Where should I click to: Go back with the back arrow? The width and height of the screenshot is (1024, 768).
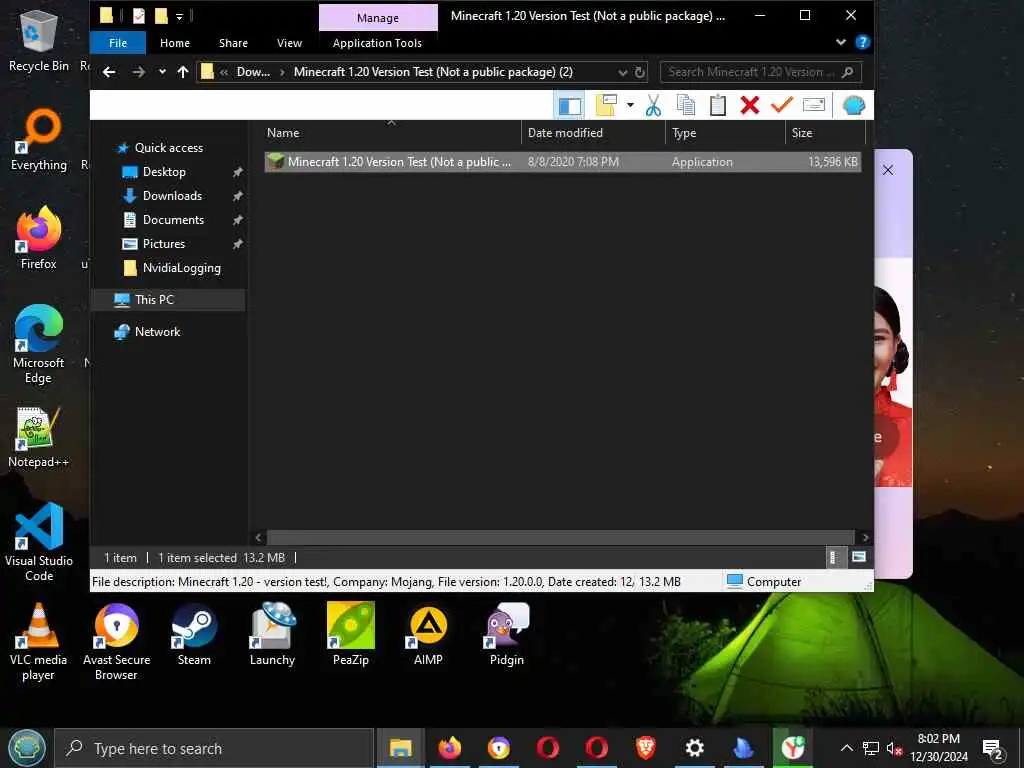pyautogui.click(x=109, y=72)
